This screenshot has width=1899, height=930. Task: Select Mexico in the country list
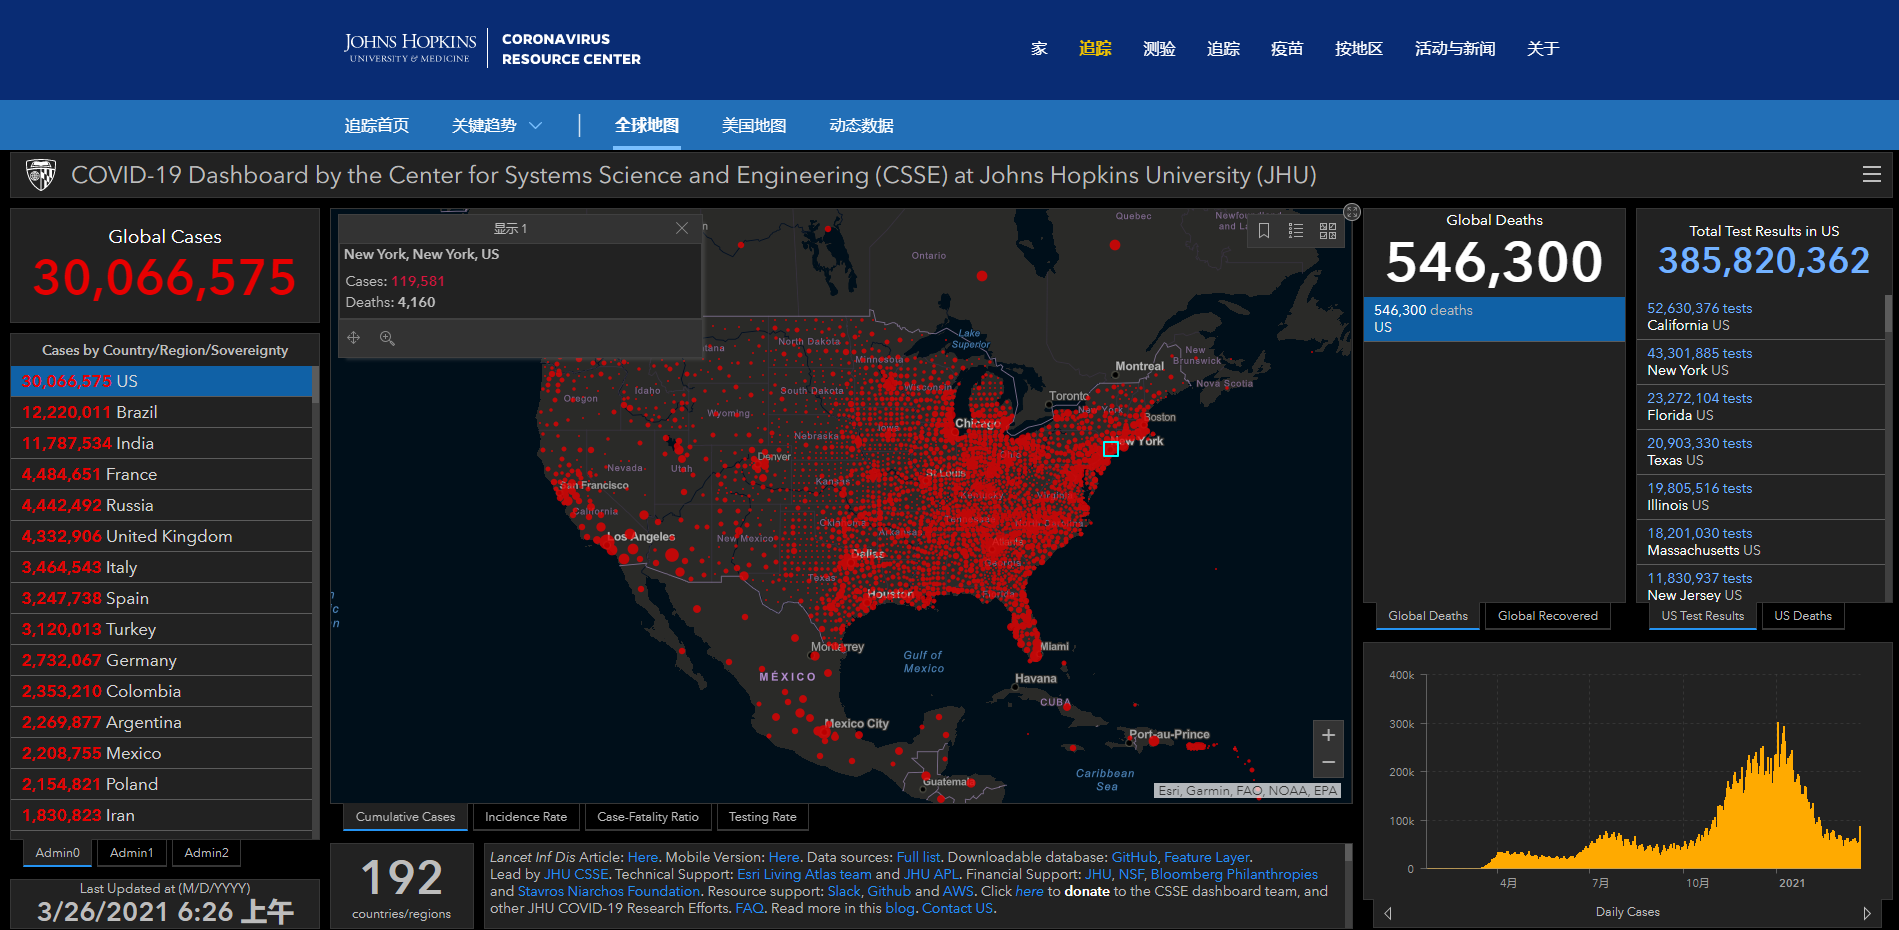point(161,753)
